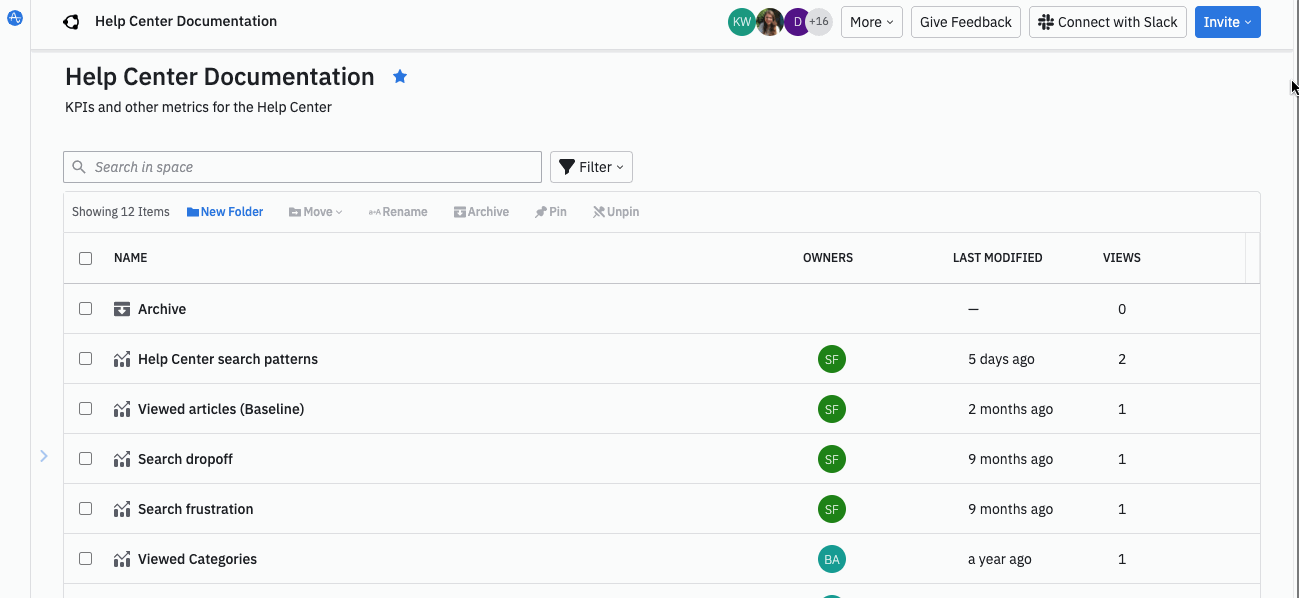Screen dimensions: 1299x598
Task: Check the checkbox next to Viewed Categories
Action: click(85, 558)
